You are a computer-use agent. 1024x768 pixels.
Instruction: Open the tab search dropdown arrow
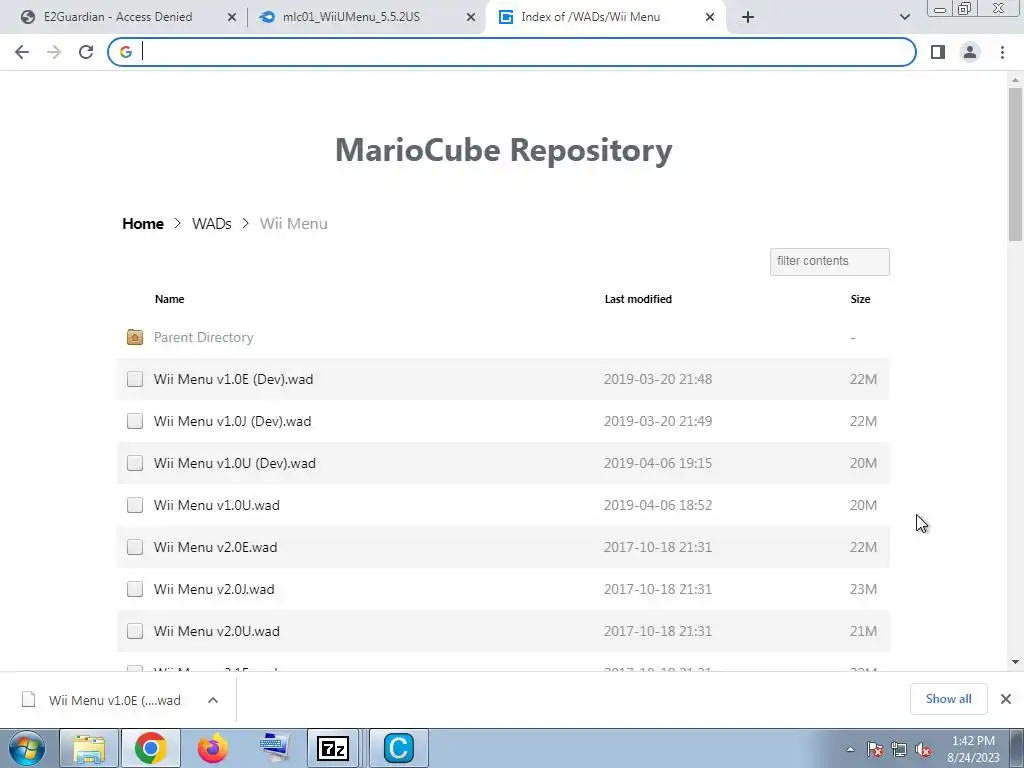tap(904, 17)
